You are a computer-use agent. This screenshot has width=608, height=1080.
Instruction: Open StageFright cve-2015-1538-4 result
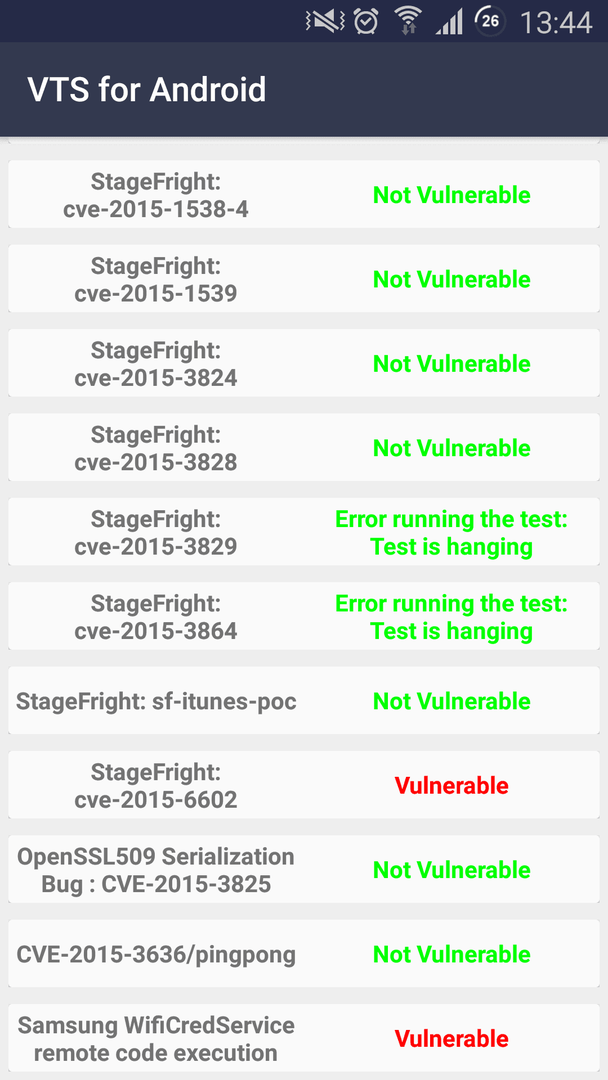point(304,194)
